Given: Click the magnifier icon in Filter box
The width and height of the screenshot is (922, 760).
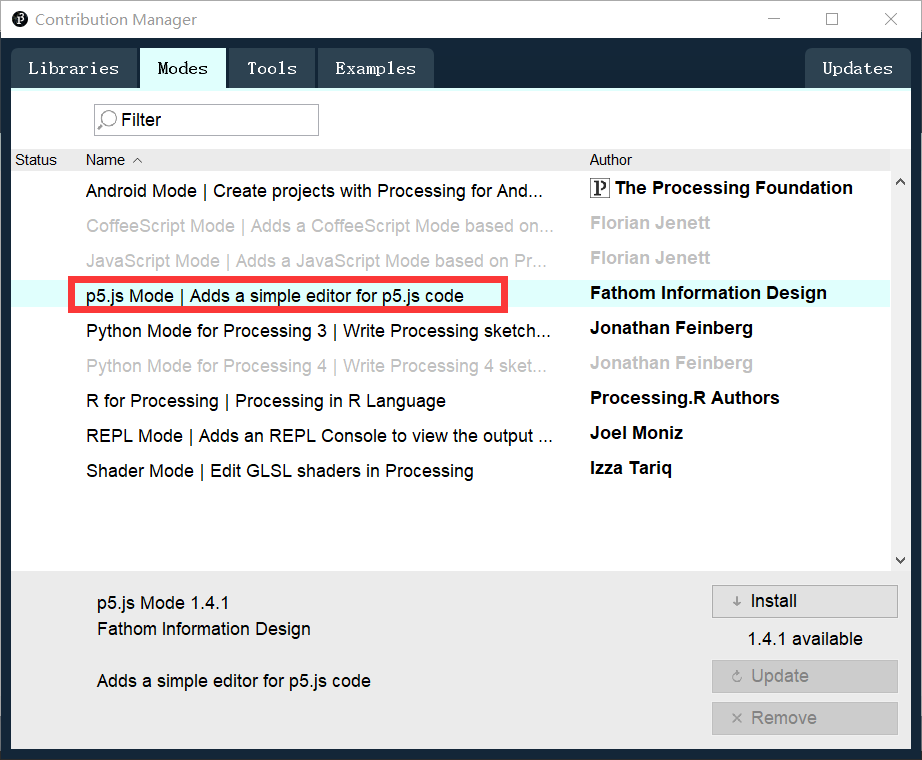Looking at the screenshot, I should coord(108,120).
